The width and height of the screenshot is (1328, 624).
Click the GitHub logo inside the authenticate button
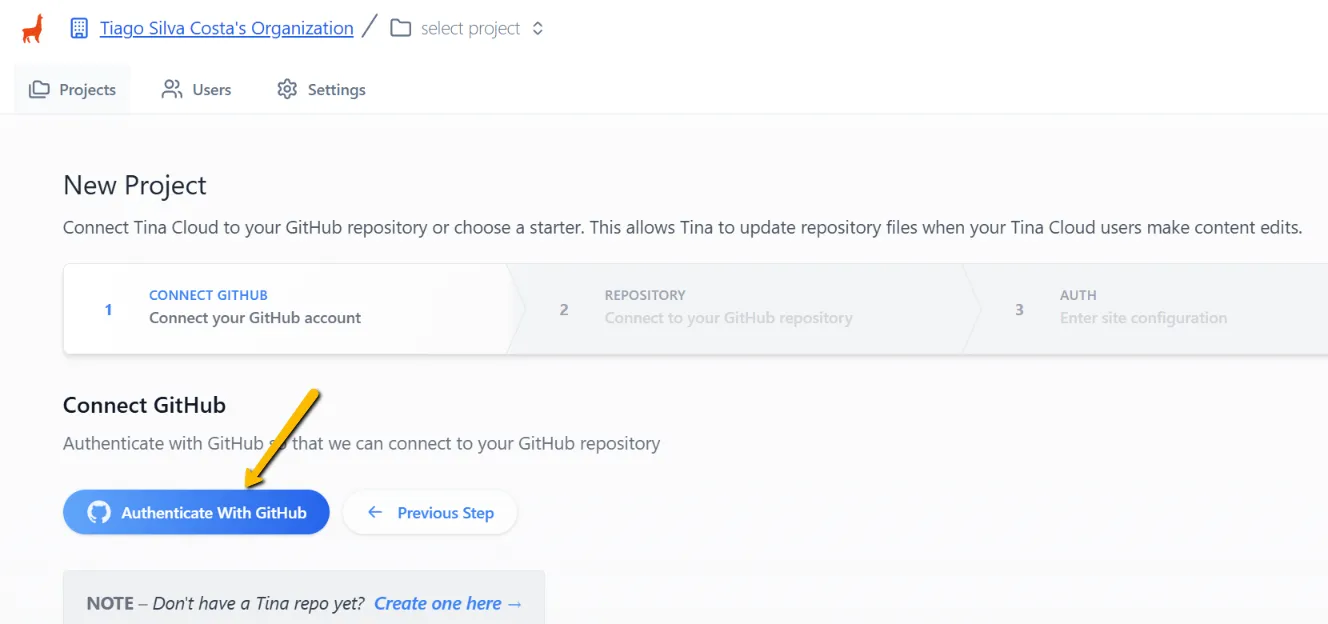click(98, 512)
